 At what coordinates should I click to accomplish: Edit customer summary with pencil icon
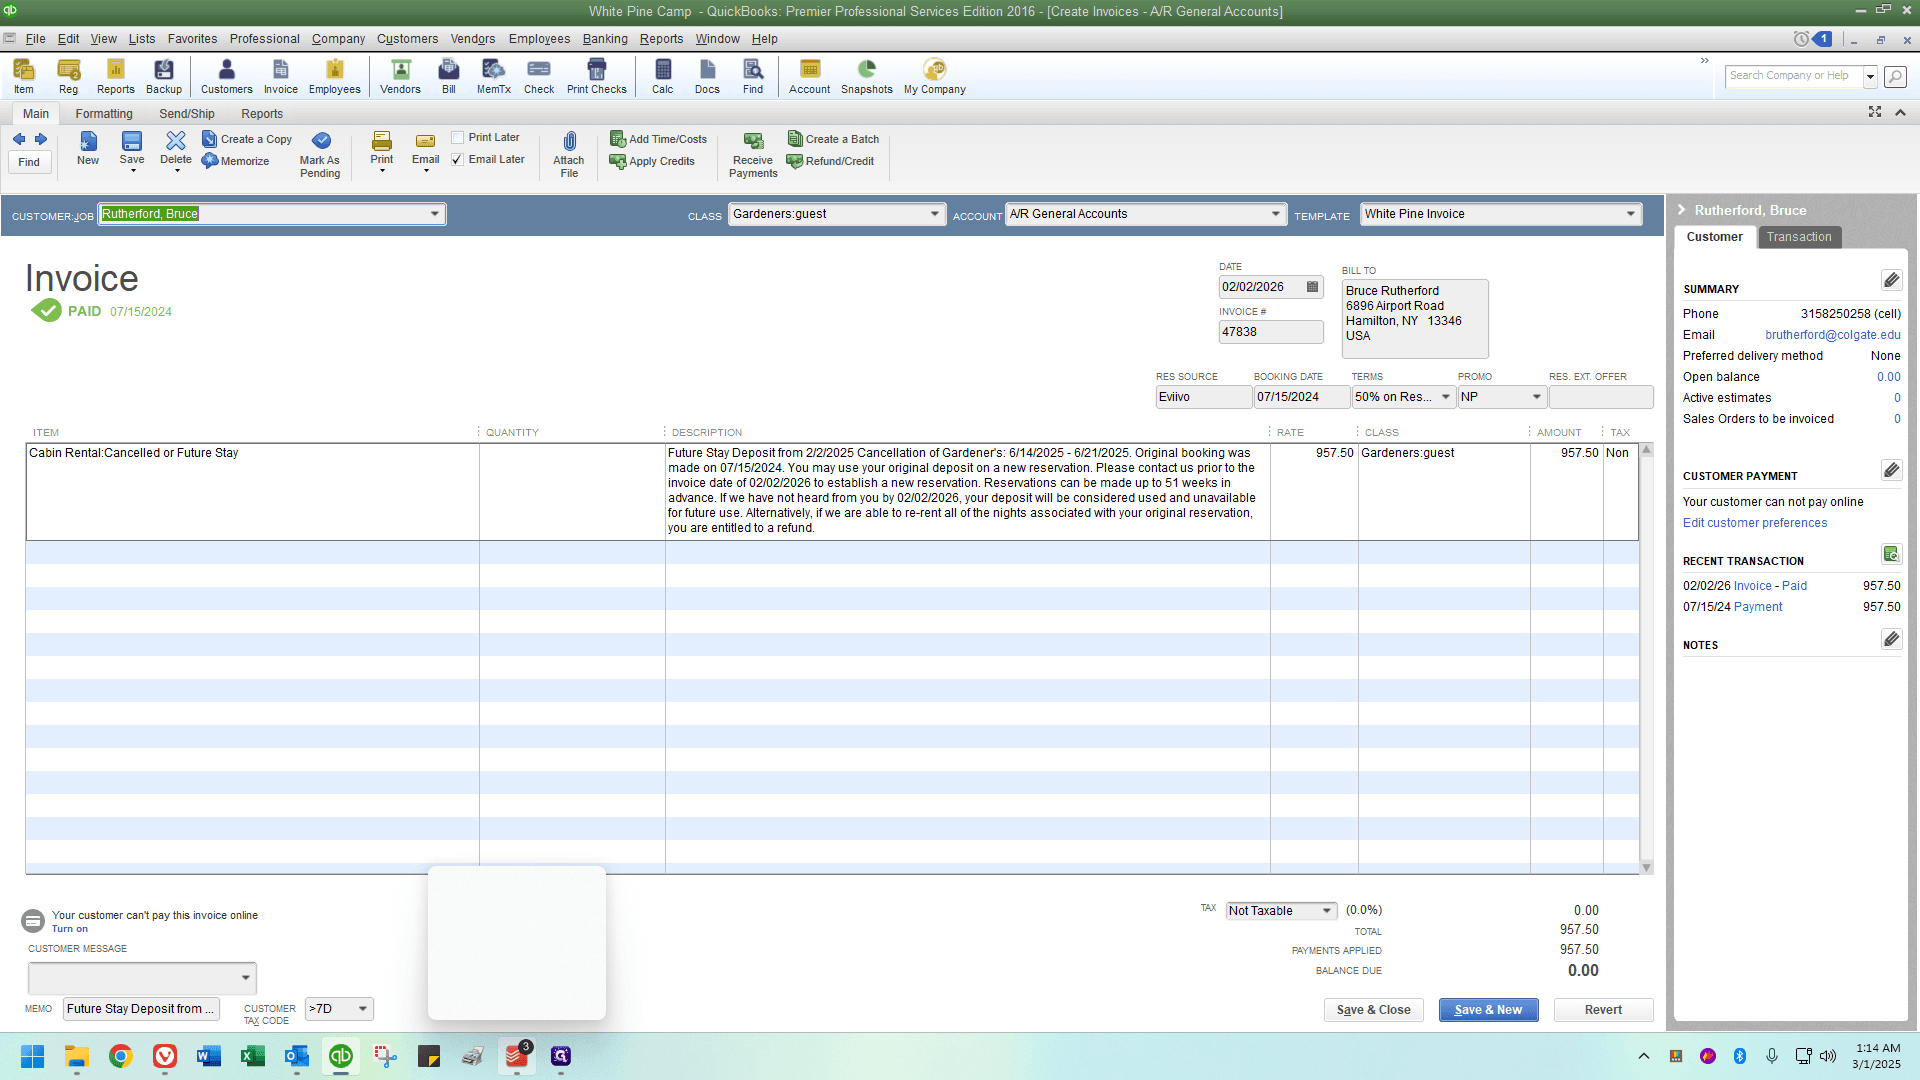click(1891, 280)
